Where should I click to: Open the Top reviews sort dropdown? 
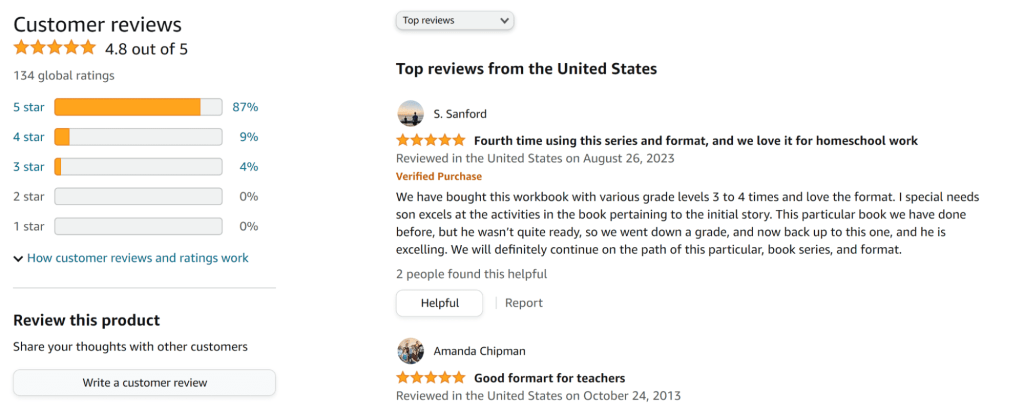click(455, 20)
